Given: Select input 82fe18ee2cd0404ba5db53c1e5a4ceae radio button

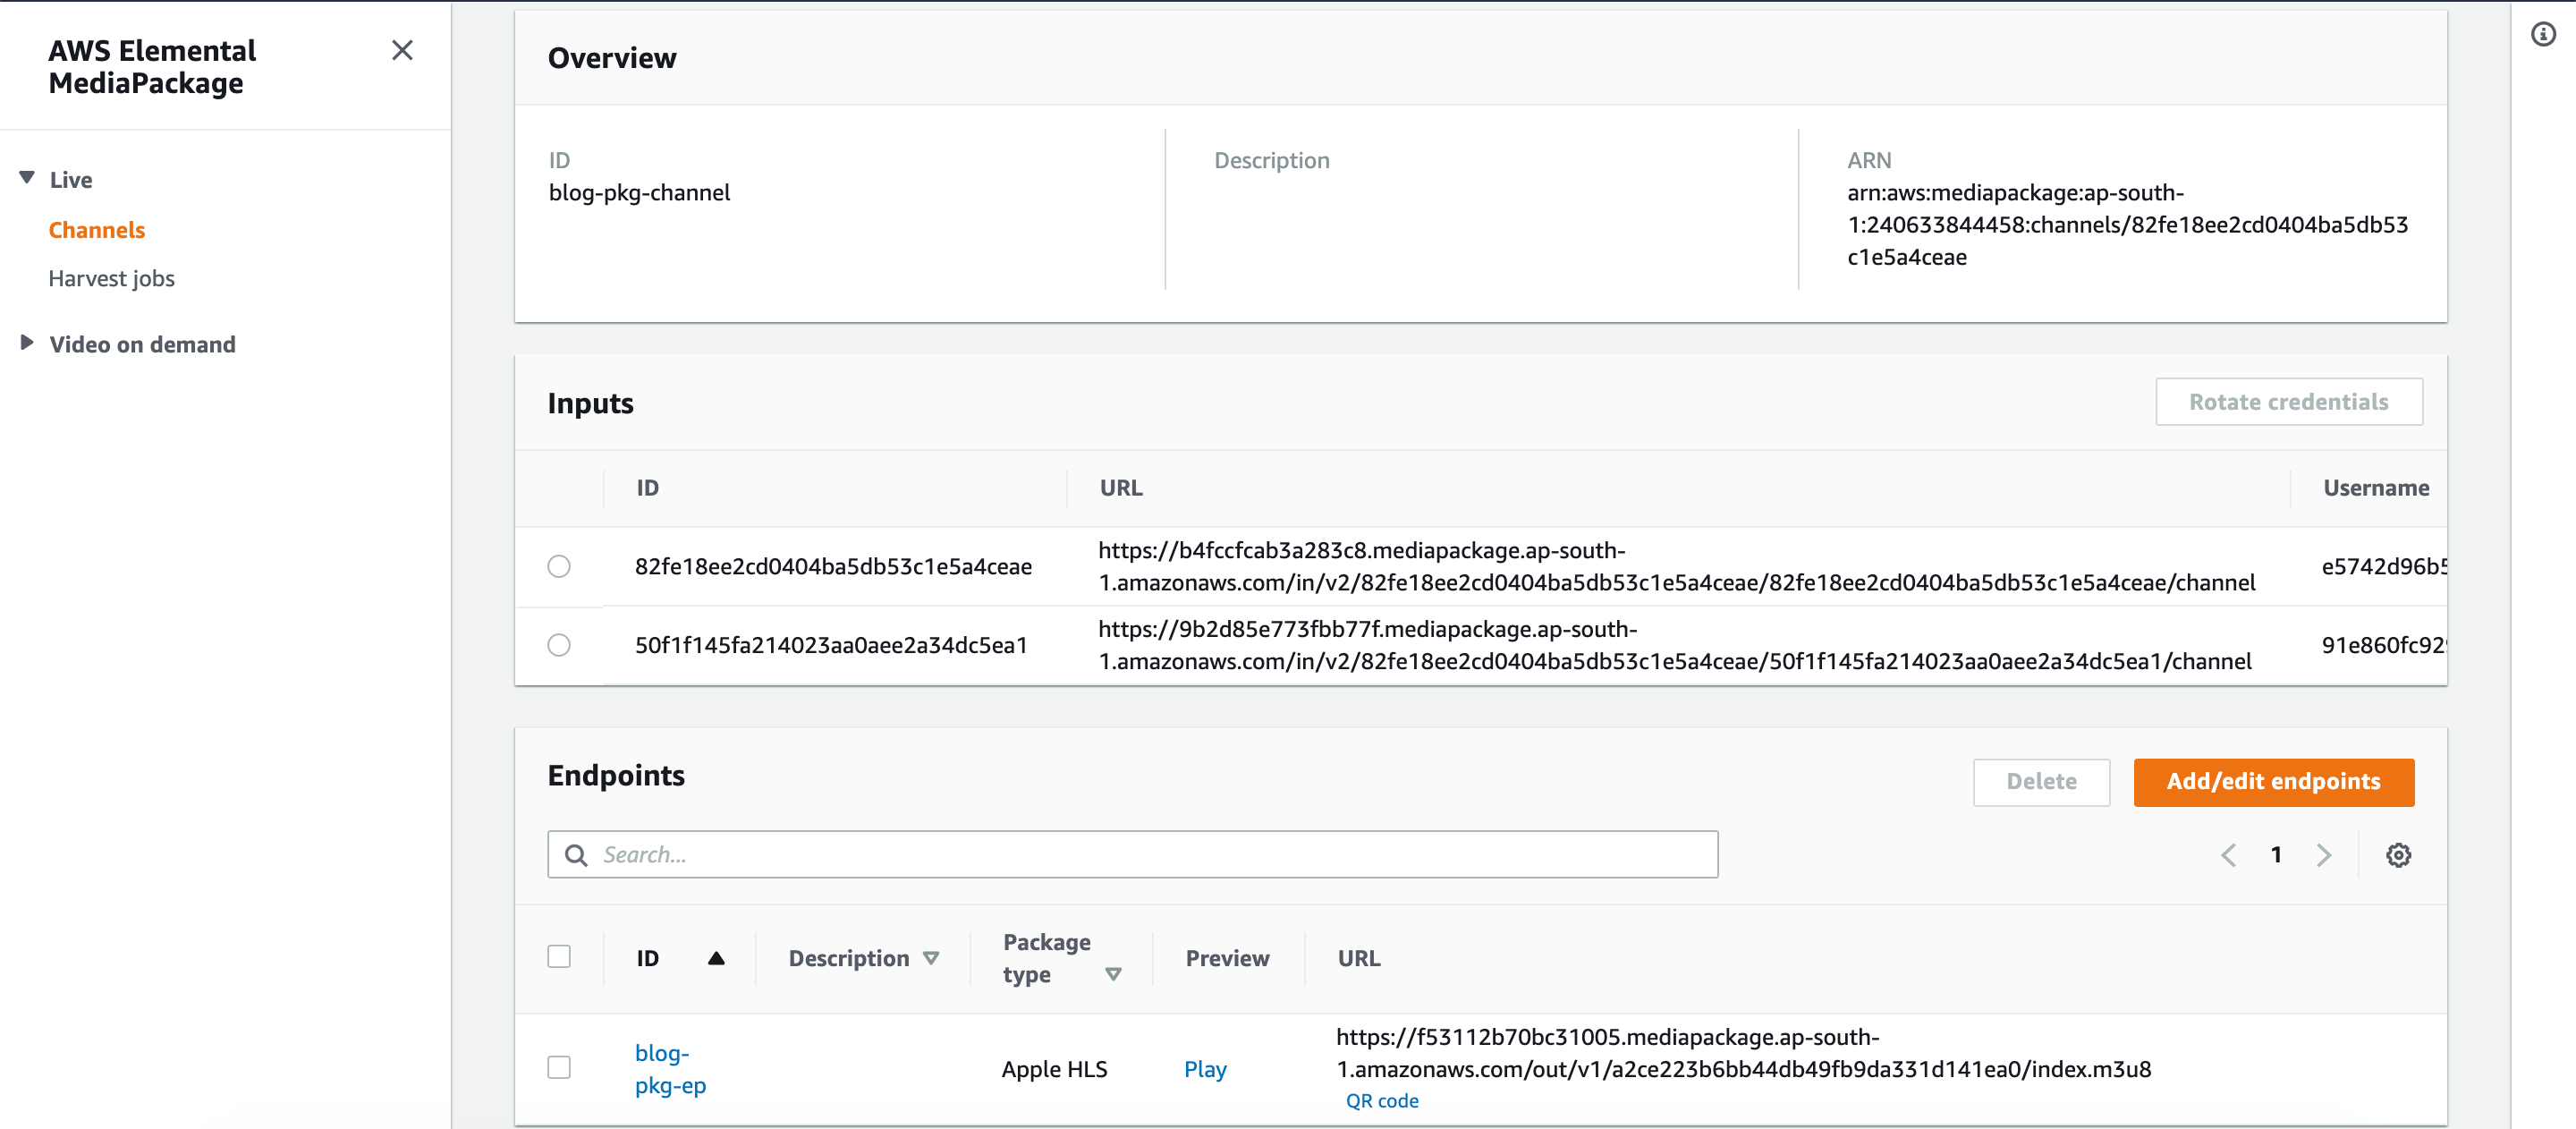Looking at the screenshot, I should tap(559, 566).
